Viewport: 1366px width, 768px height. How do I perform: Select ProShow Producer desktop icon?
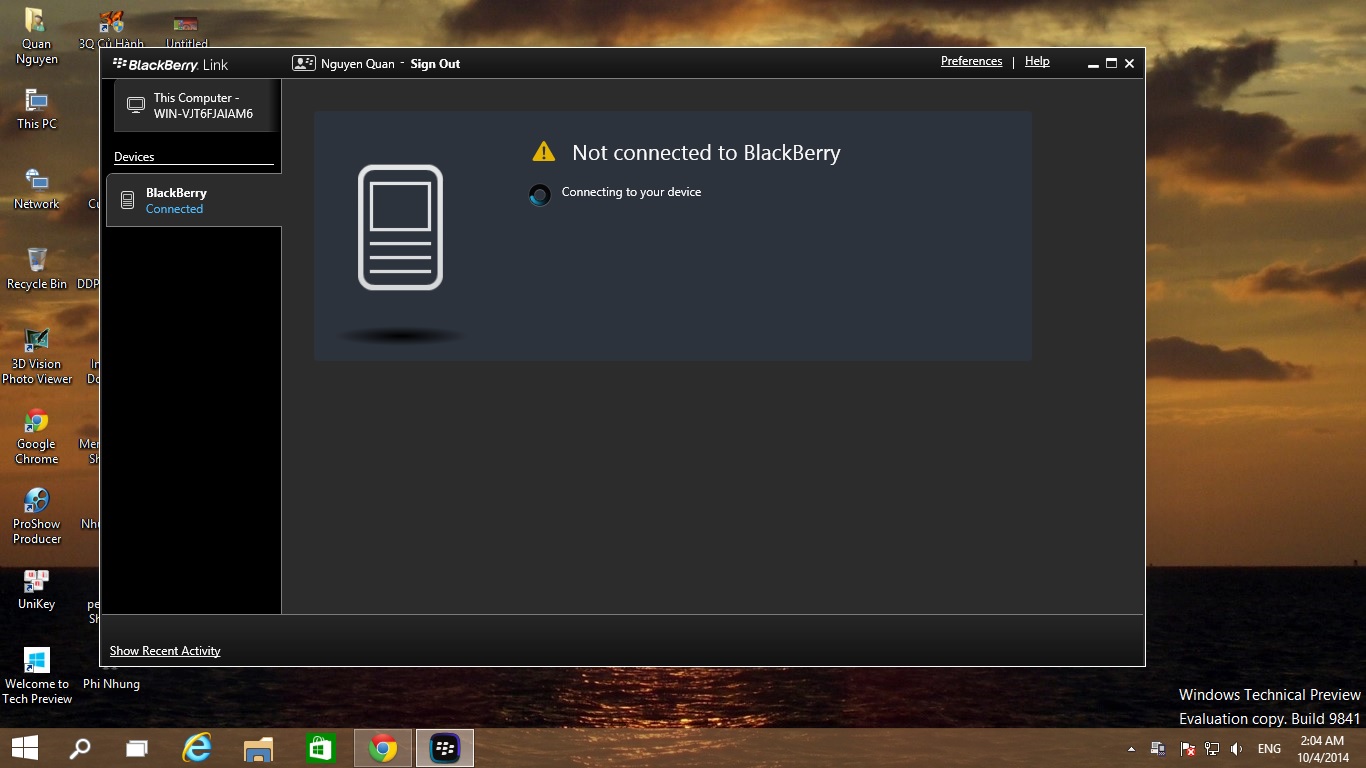tap(37, 516)
